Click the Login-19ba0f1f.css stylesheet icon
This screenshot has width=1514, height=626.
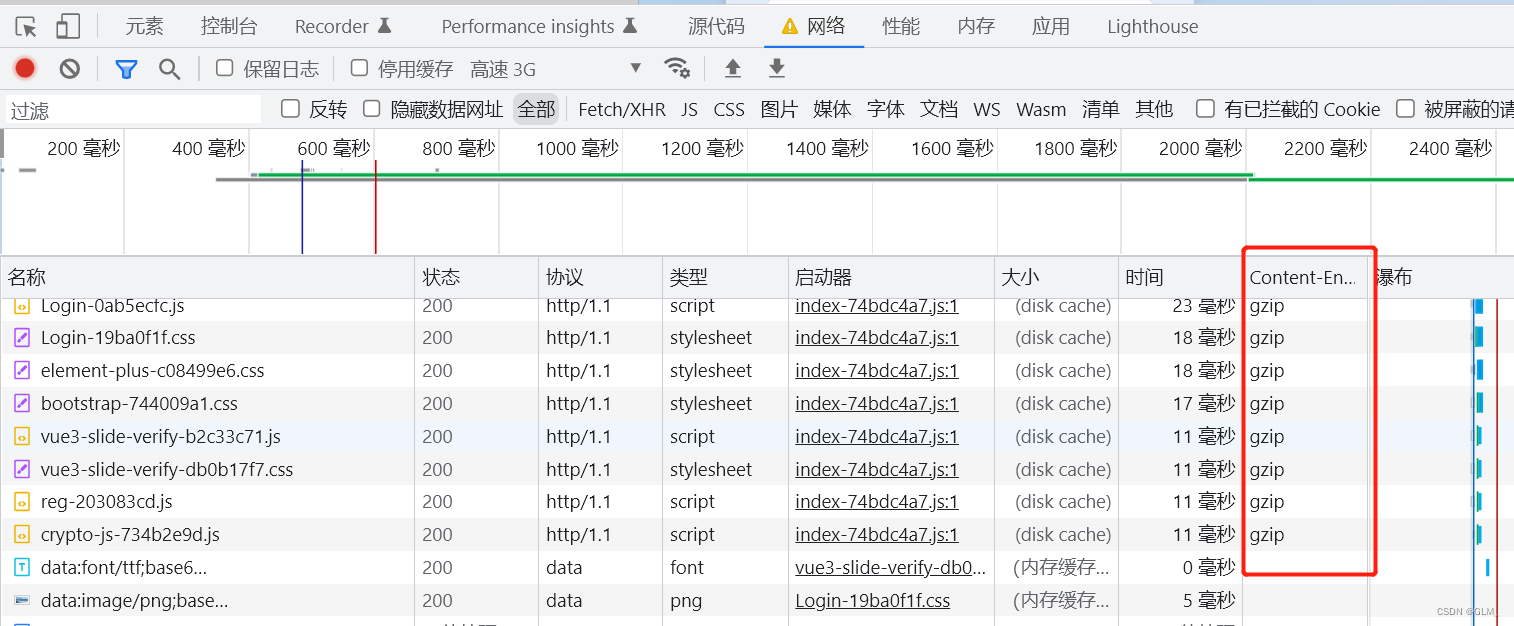click(22, 338)
